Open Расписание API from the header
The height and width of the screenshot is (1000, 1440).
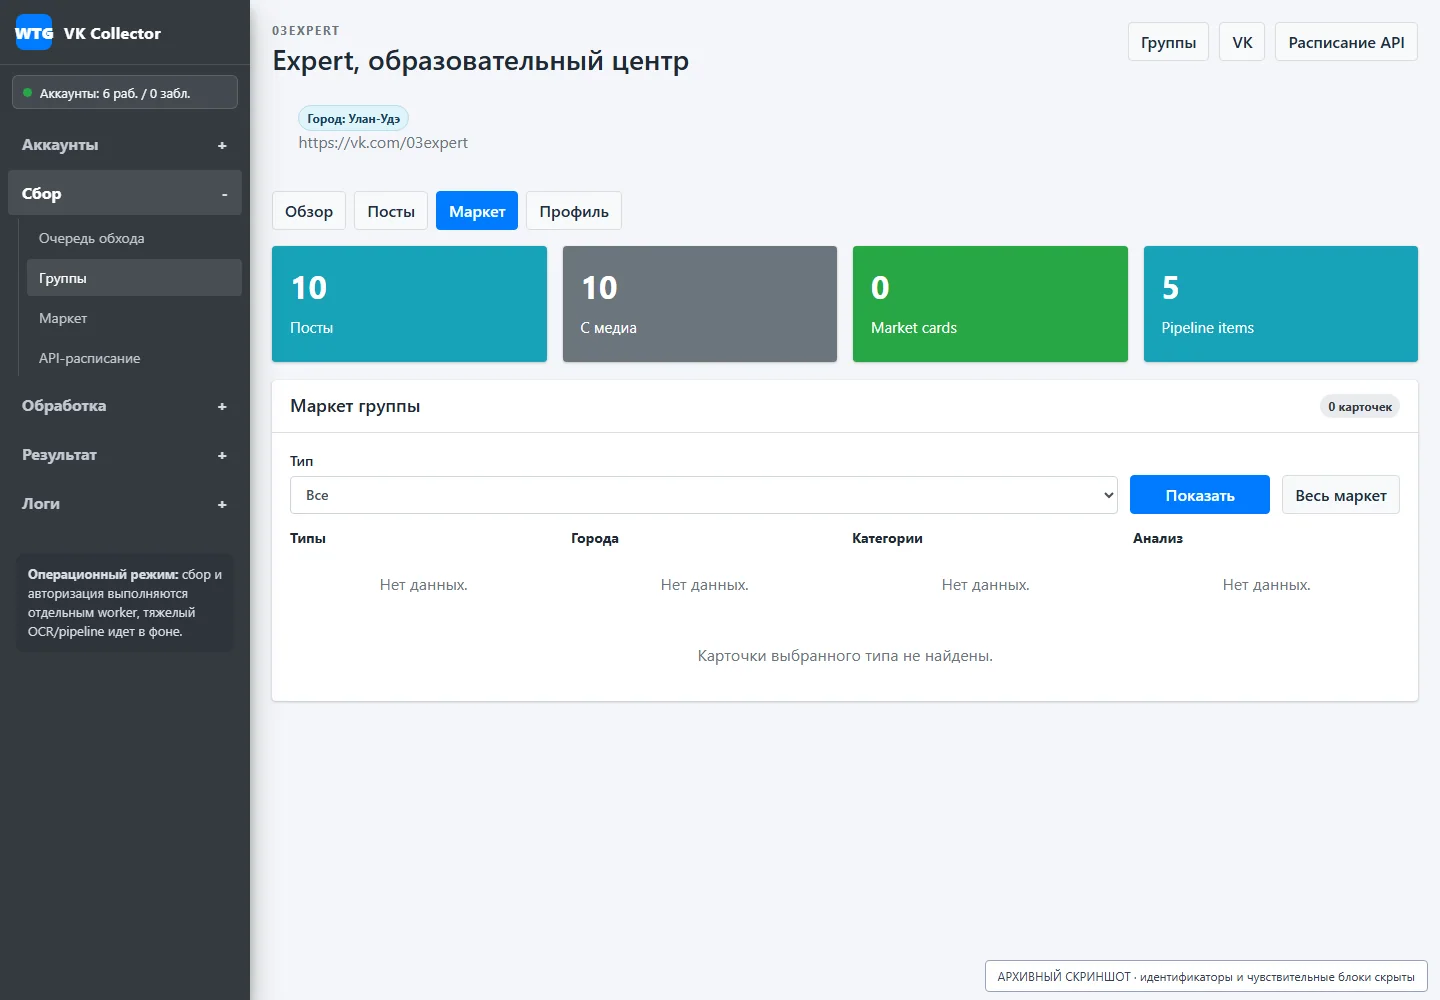coord(1346,42)
